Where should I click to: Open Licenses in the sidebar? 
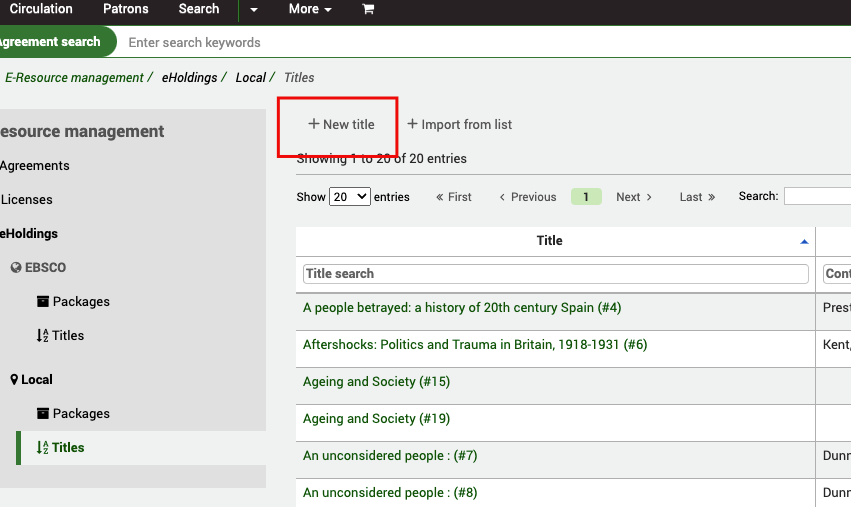[x=27, y=200]
